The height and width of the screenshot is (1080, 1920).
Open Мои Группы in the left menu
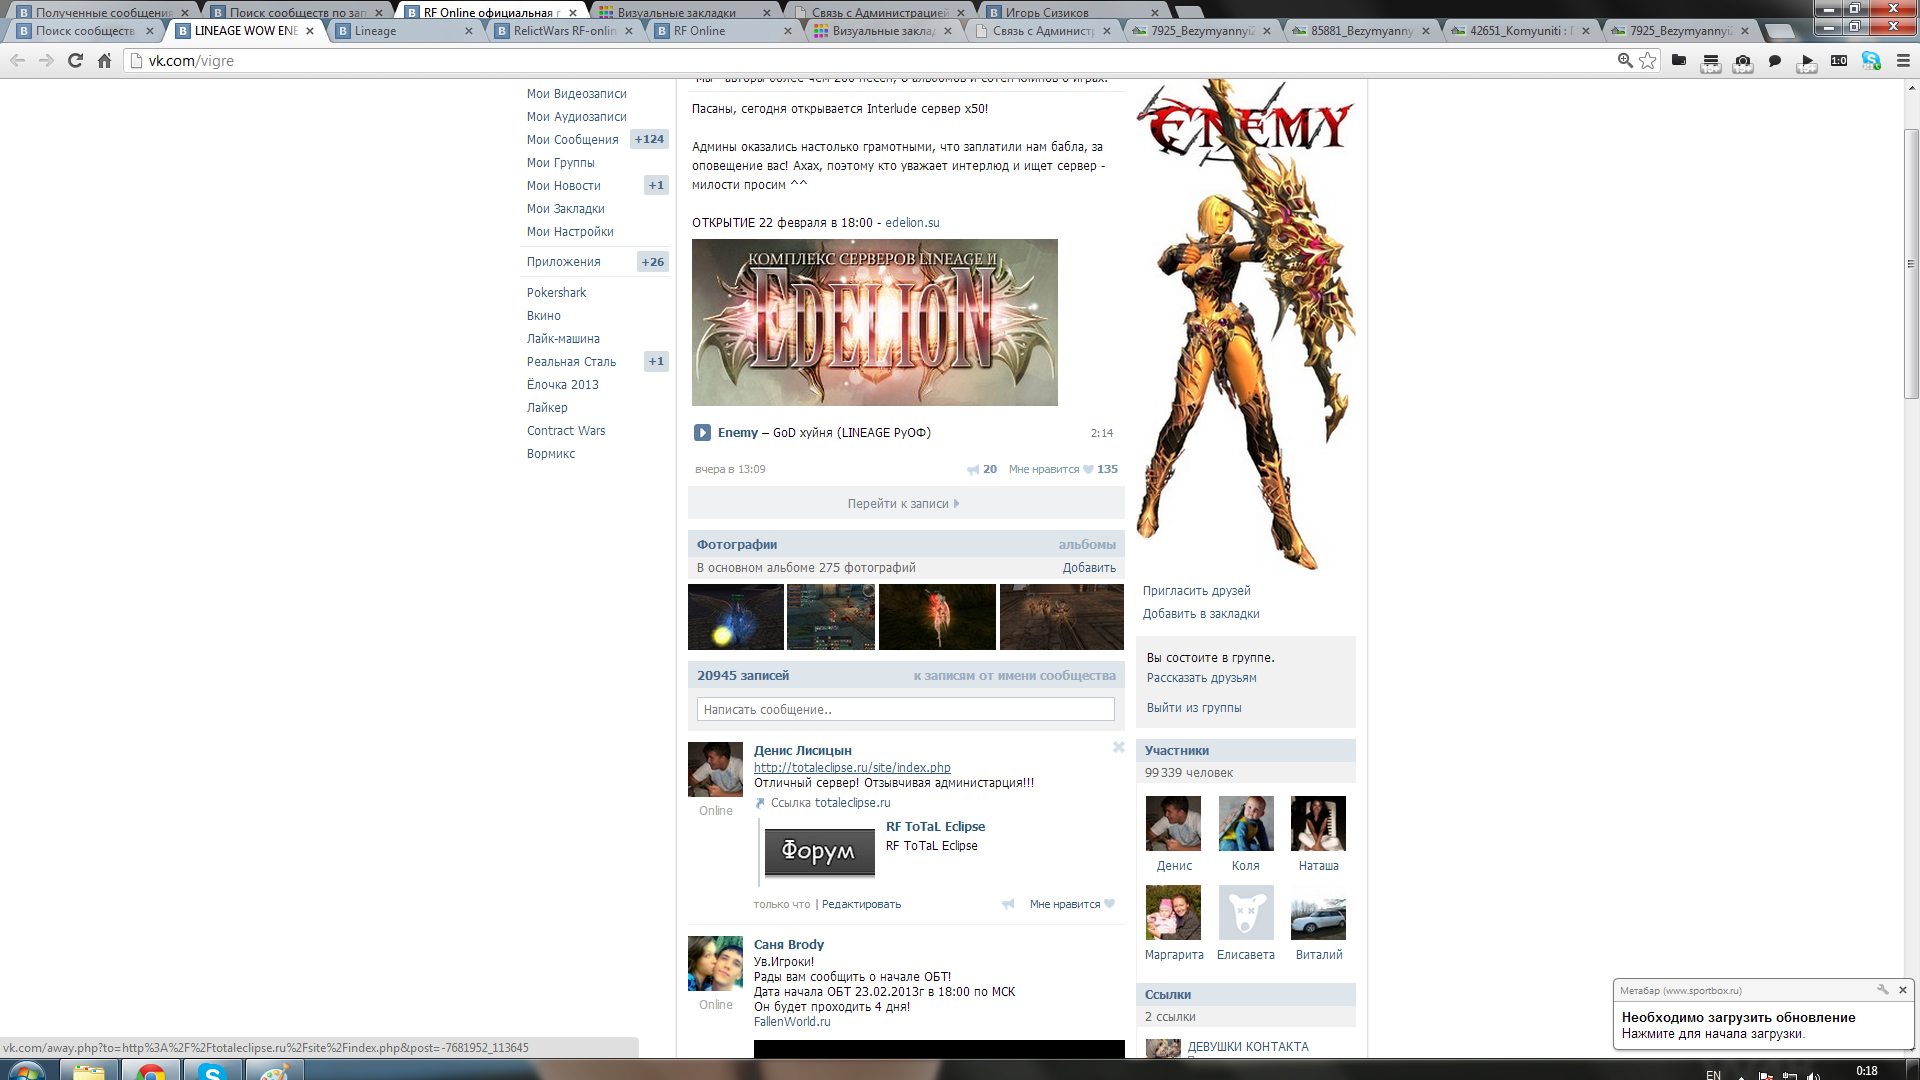point(560,163)
